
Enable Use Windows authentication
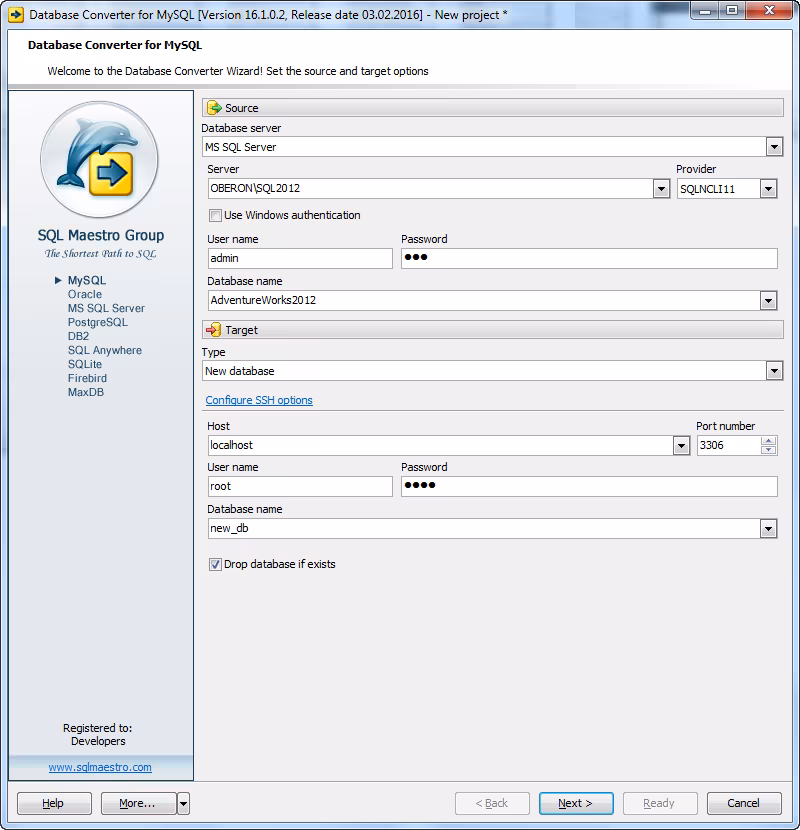pos(216,215)
